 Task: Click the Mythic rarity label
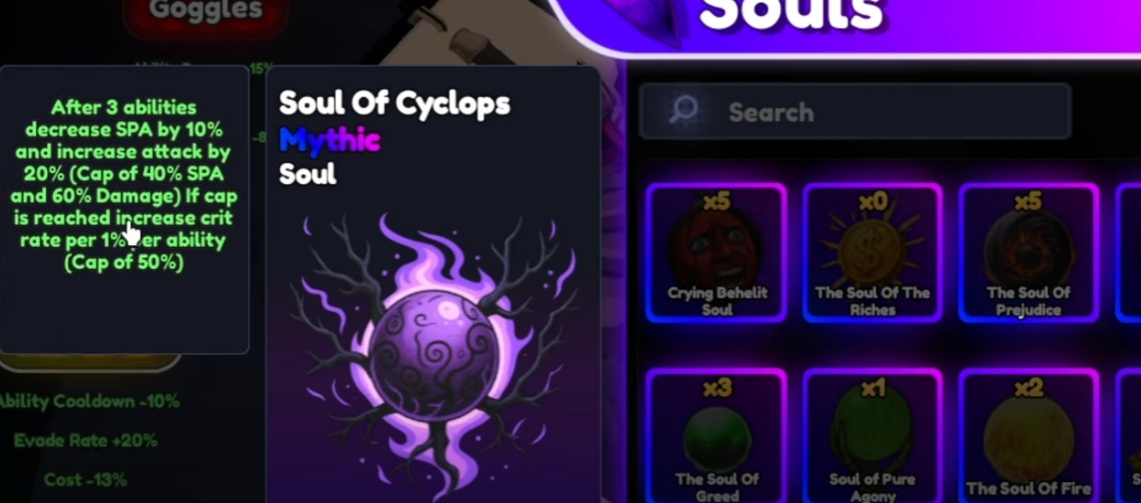[x=330, y=139]
